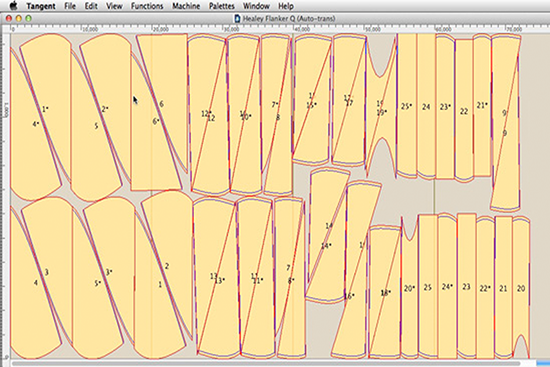Screen dimensions: 550x367
Task: Open the Help menu
Action: pos(286,6)
